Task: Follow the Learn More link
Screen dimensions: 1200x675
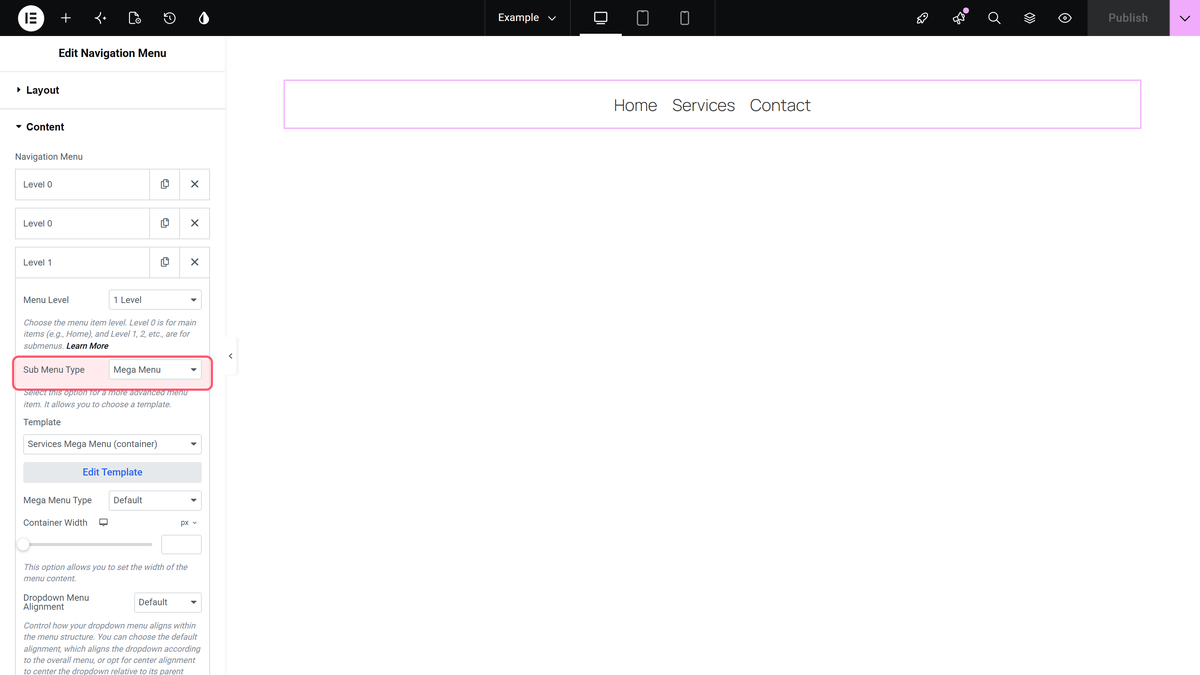Action: pos(87,346)
